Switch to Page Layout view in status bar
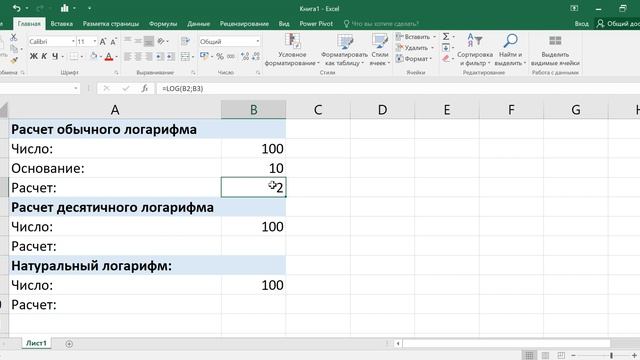Image resolution: width=640 pixels, height=360 pixels. [x=545, y=356]
